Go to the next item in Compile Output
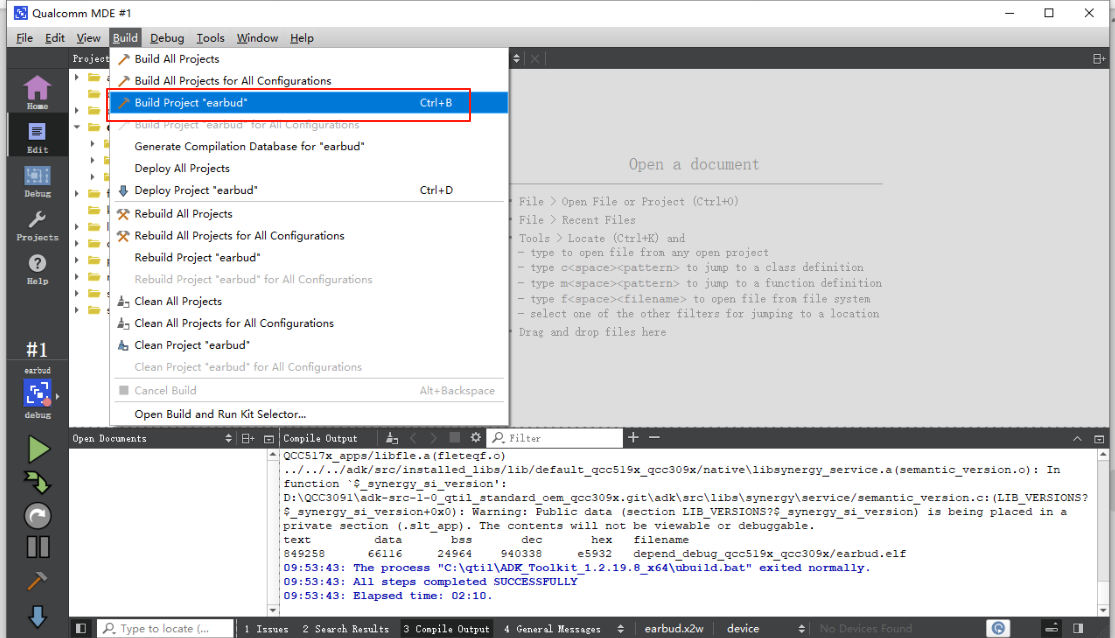This screenshot has height=638, width=1115. (434, 438)
